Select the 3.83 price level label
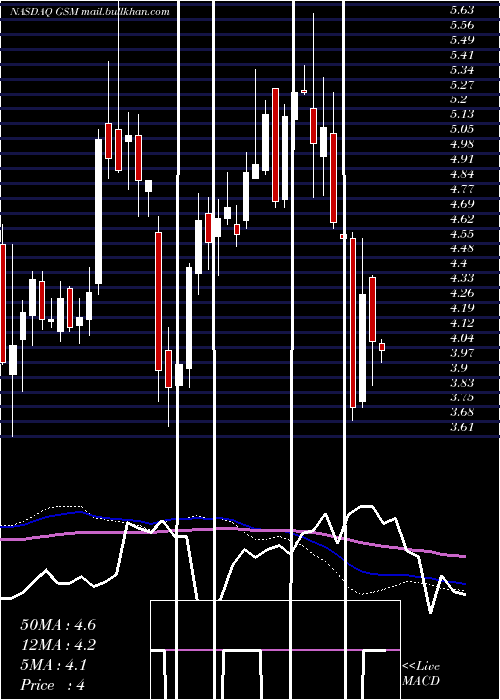500x700 pixels. pos(462,383)
